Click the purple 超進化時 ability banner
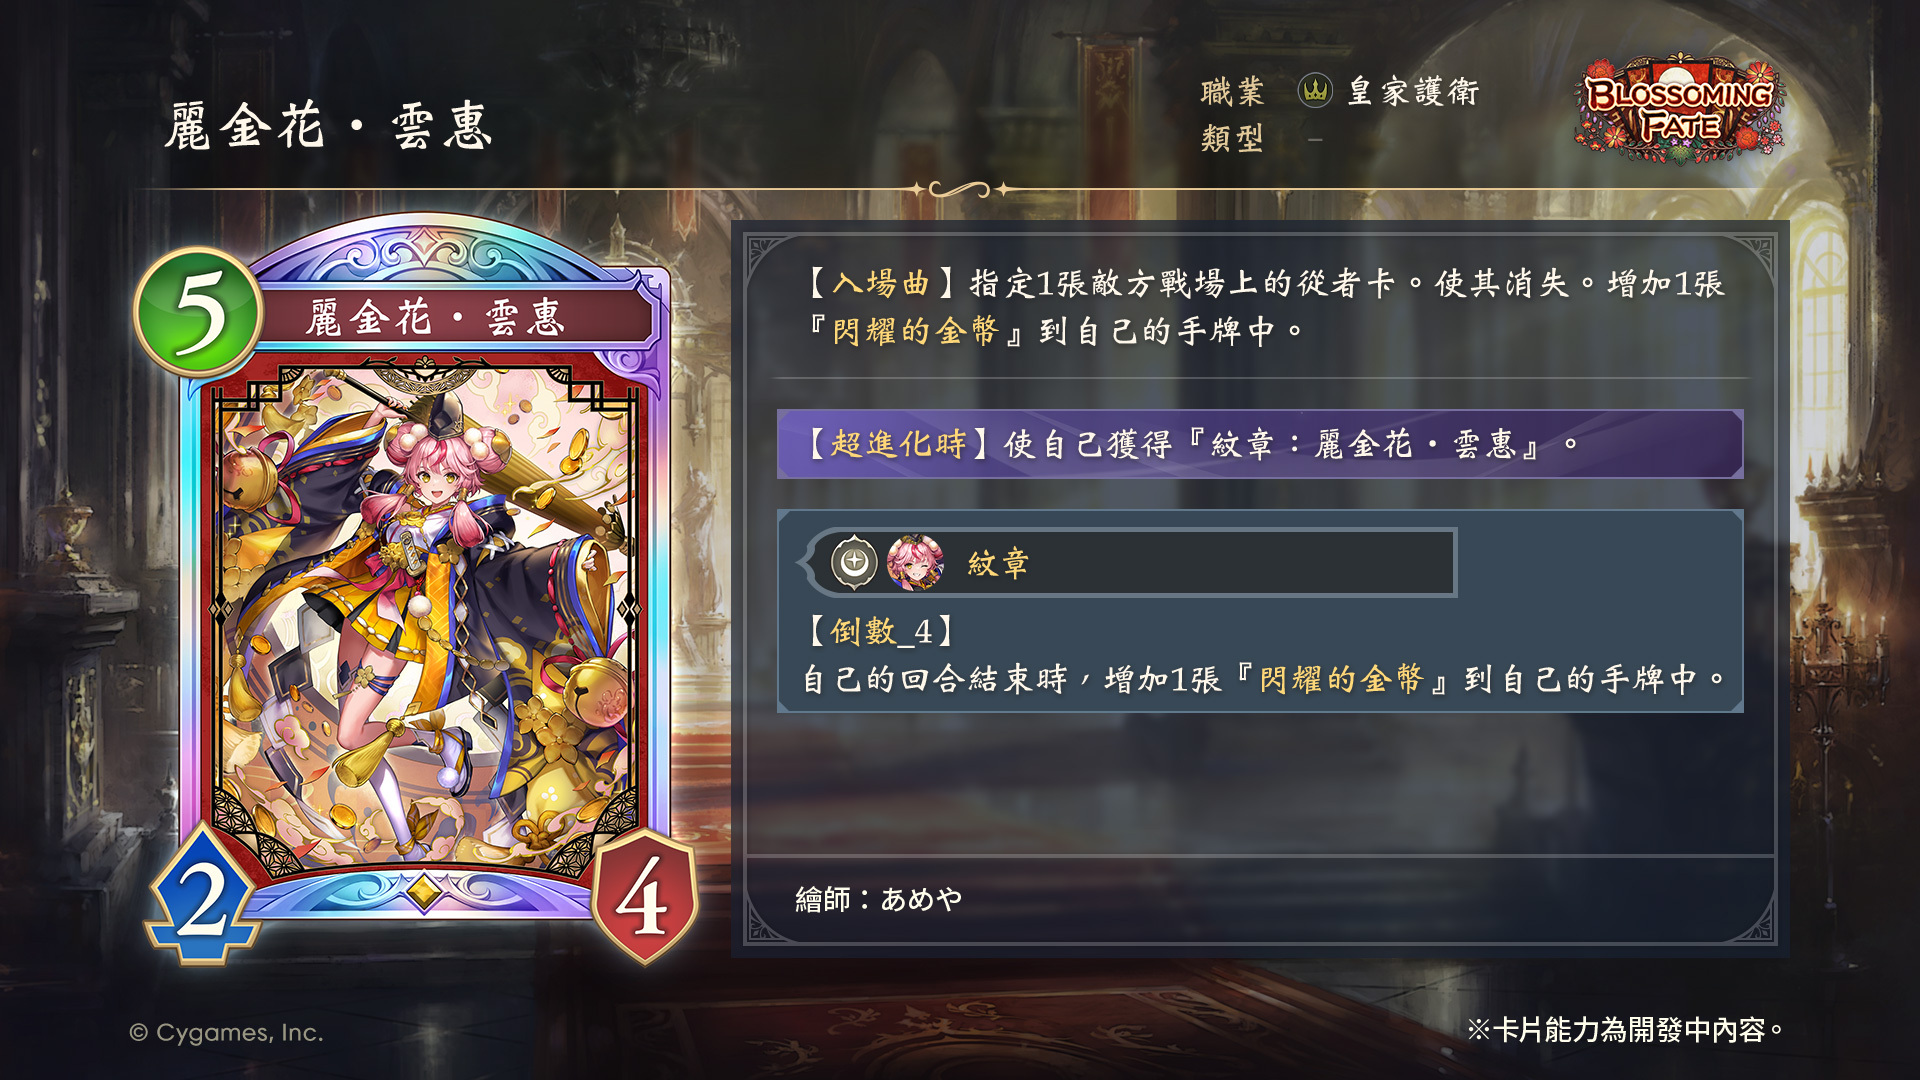This screenshot has width=1920, height=1080. tap(1260, 444)
